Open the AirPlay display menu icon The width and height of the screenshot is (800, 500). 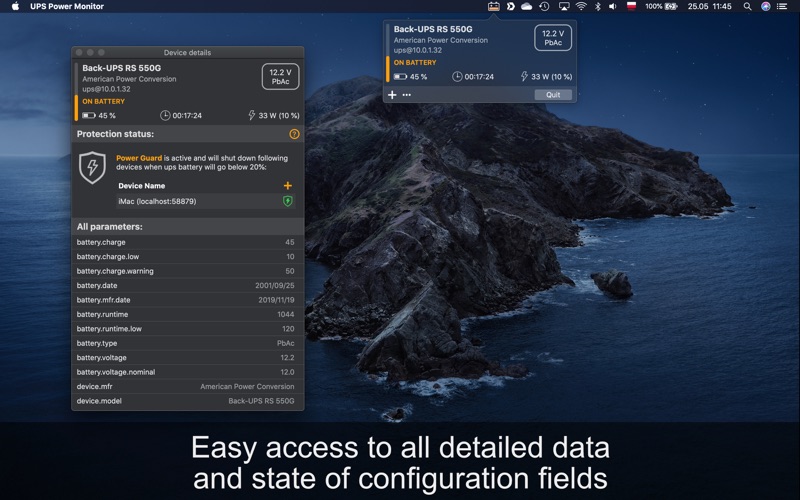point(564,7)
